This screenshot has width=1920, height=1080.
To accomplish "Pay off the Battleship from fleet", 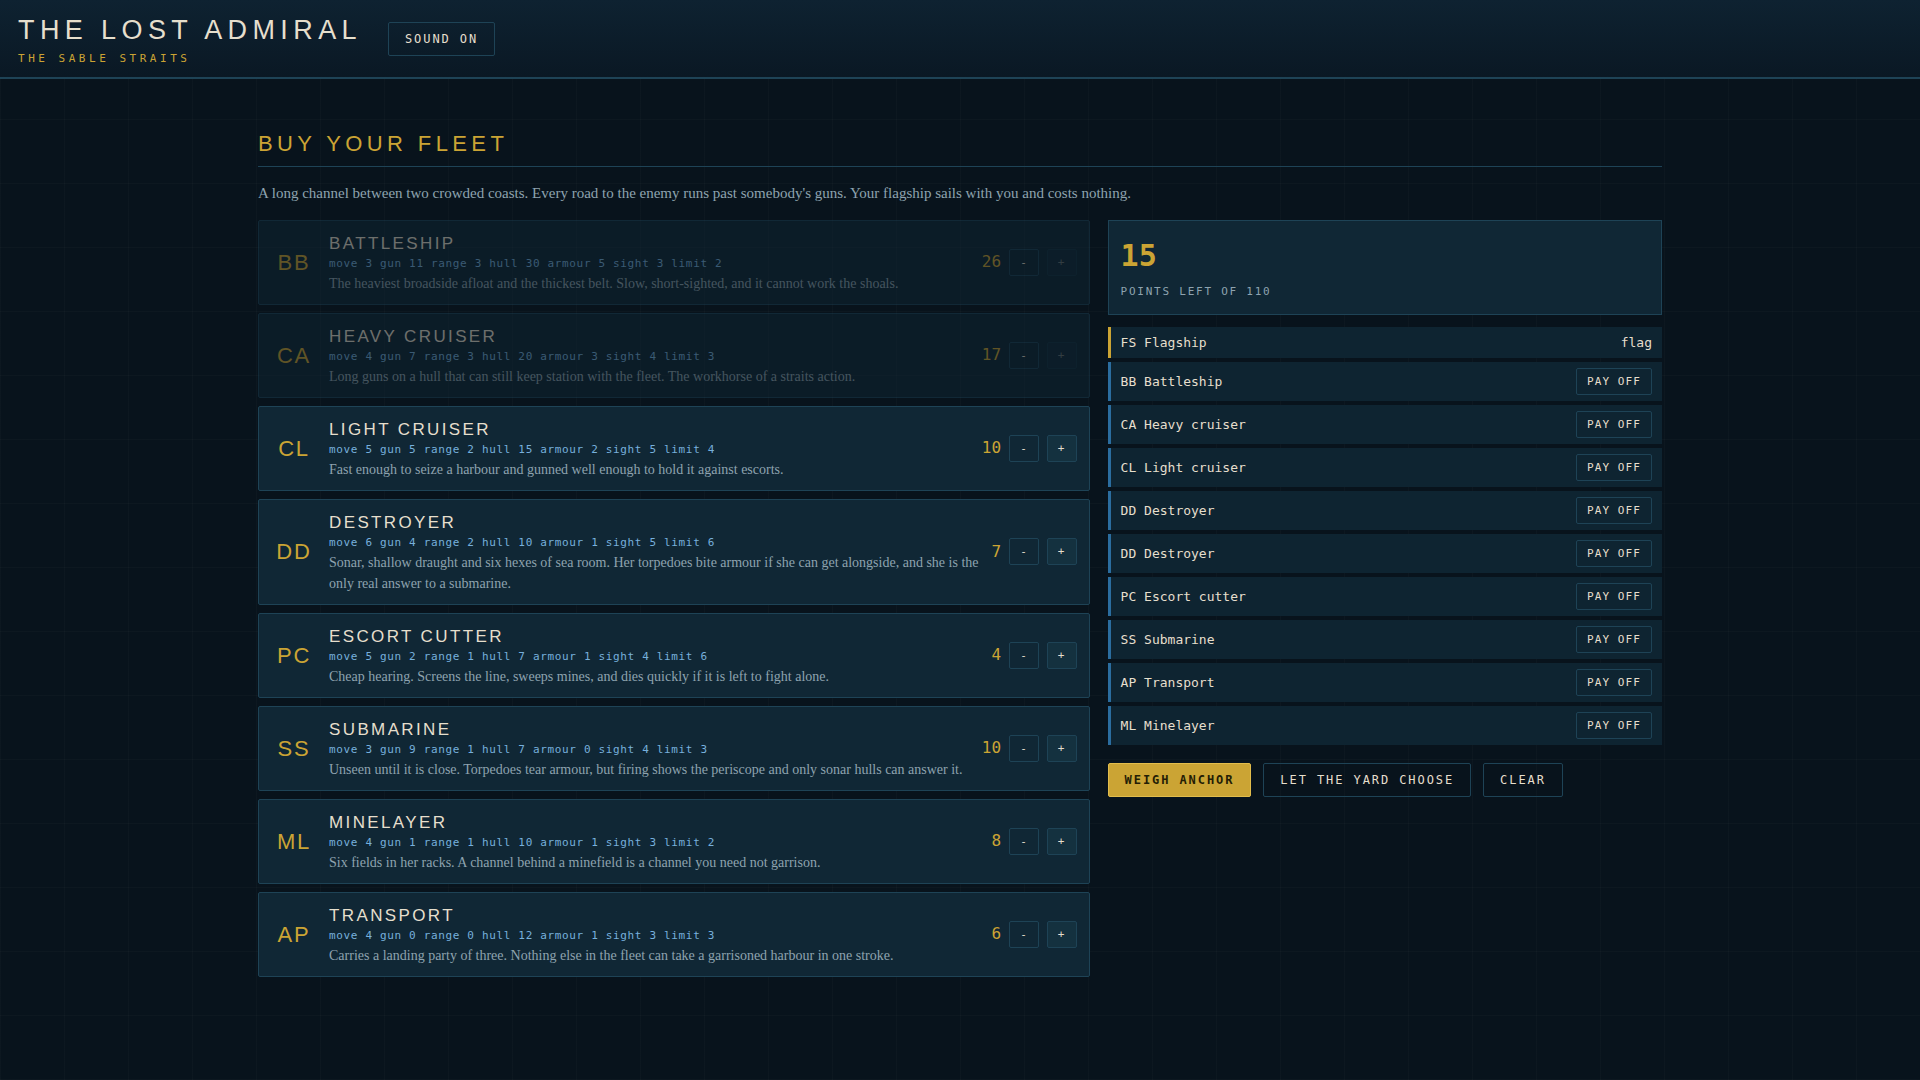I will pos(1613,381).
